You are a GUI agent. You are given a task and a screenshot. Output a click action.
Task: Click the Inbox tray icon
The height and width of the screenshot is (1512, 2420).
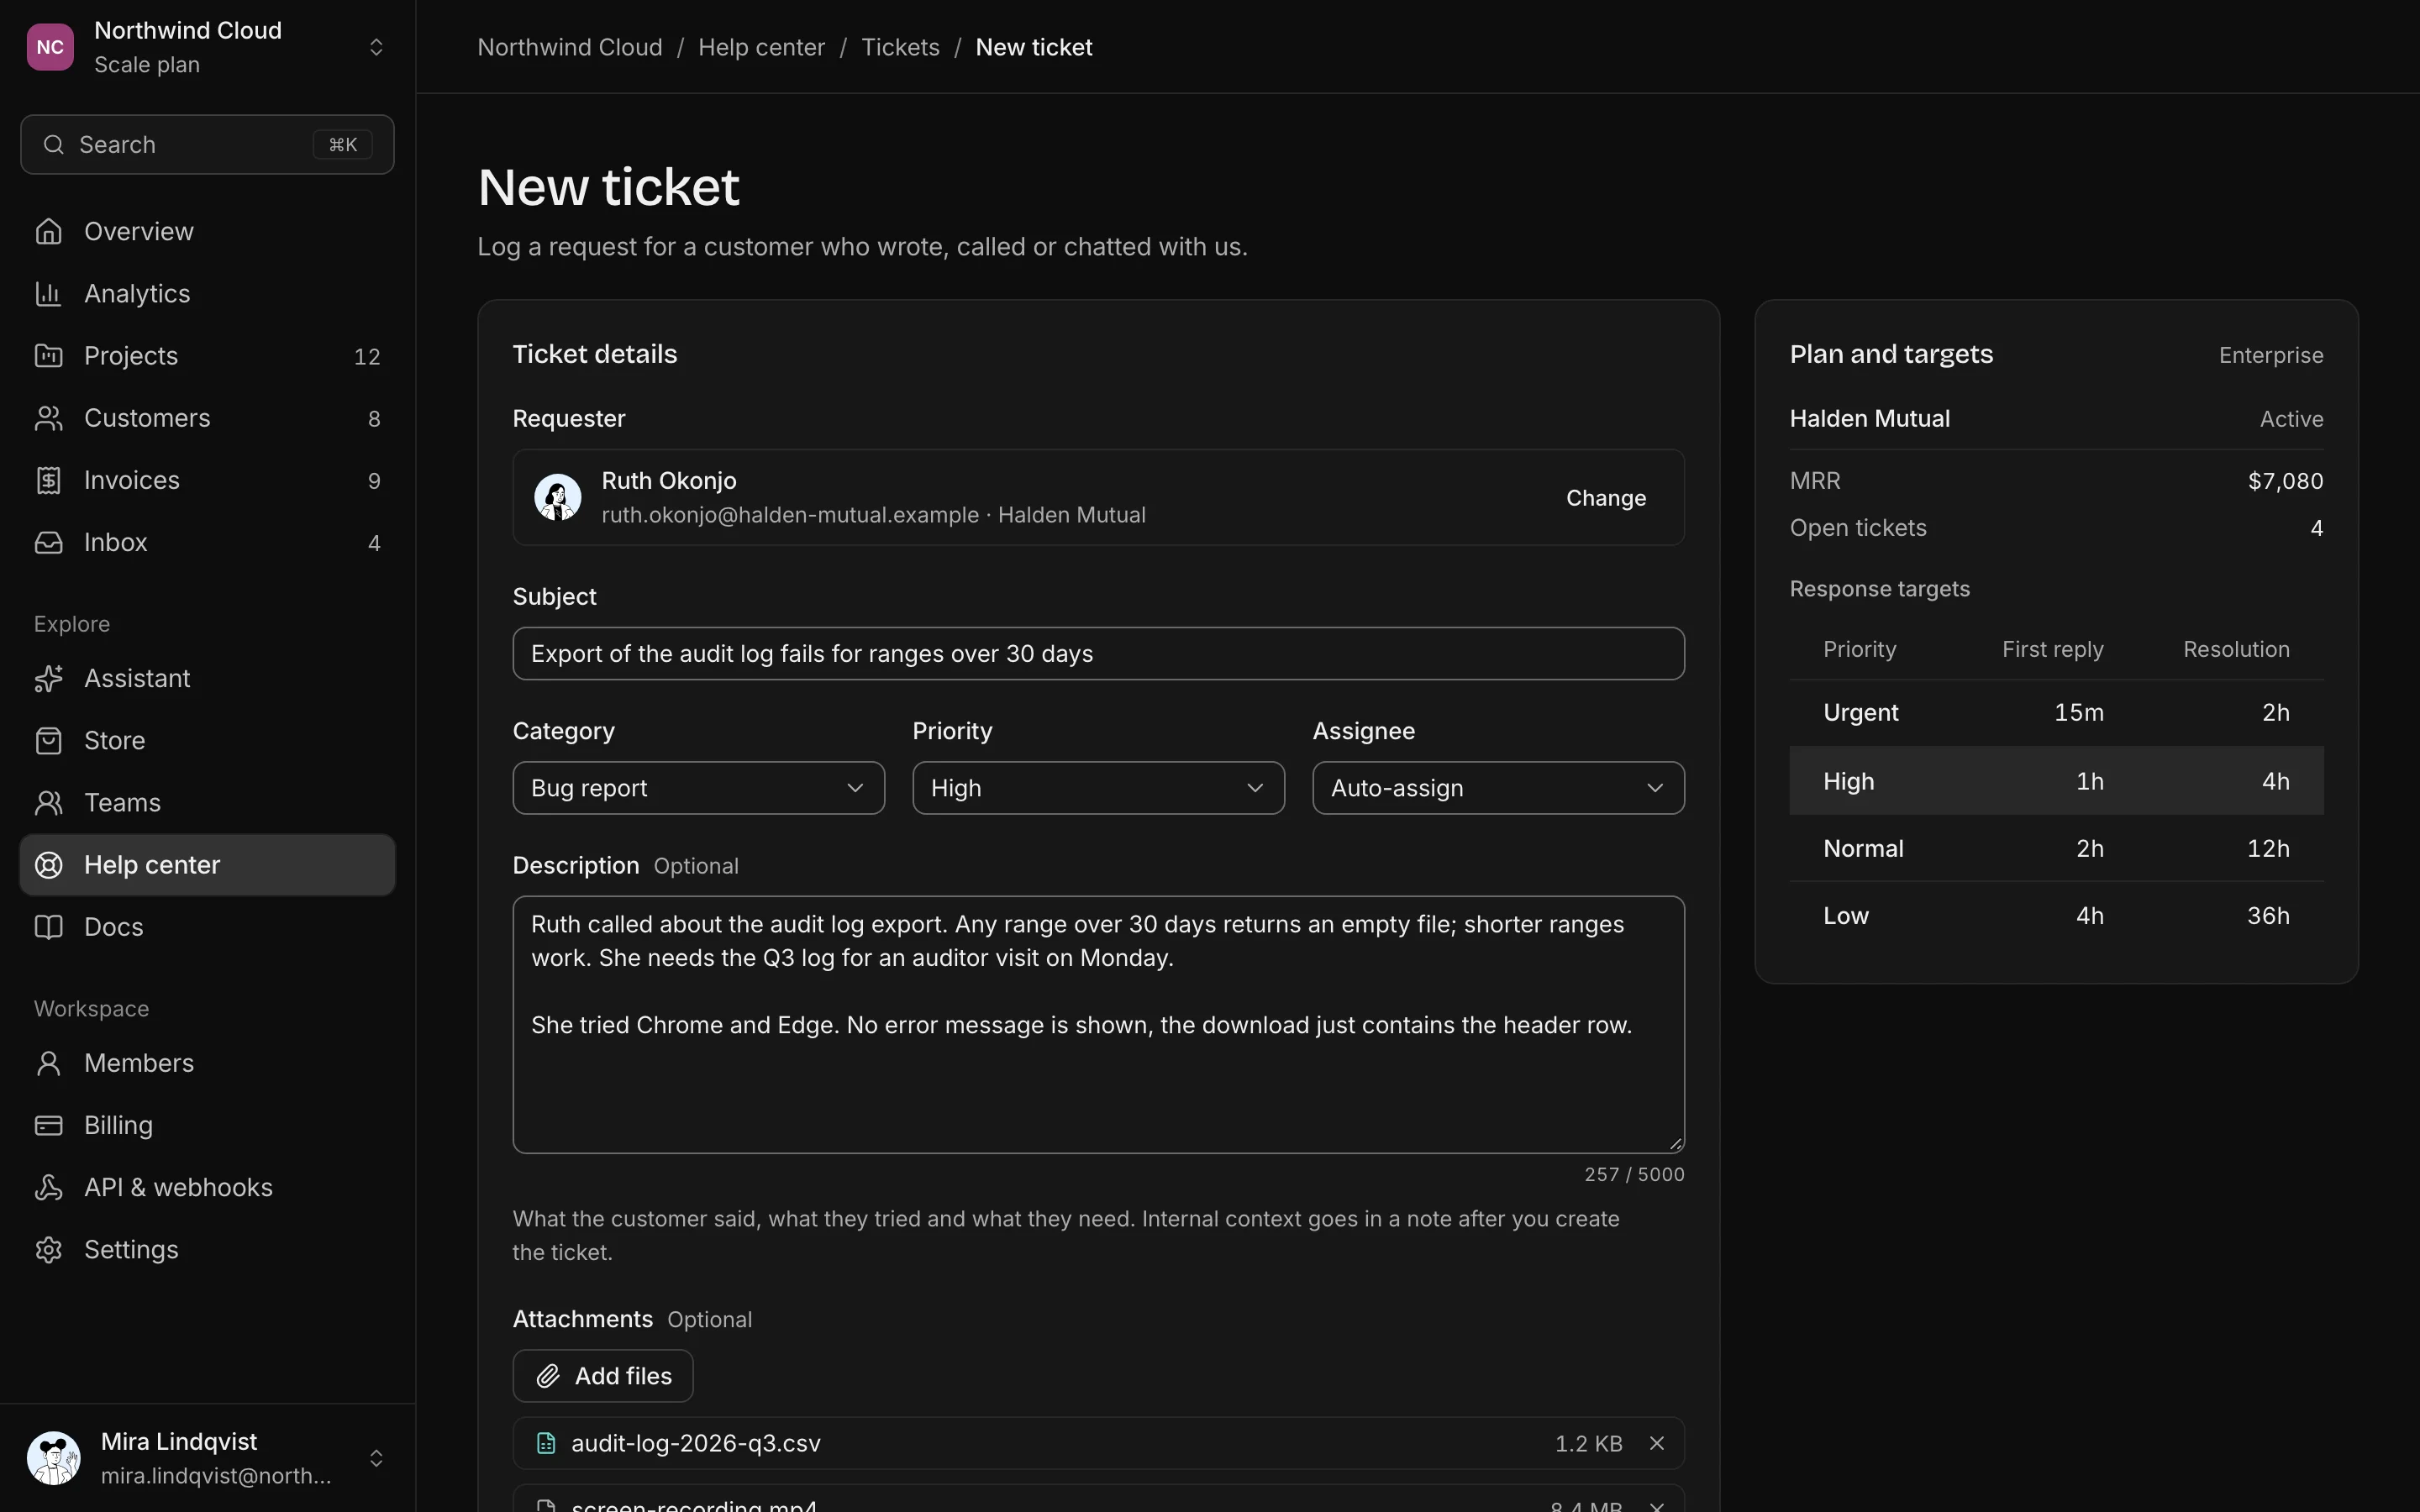coord(48,542)
